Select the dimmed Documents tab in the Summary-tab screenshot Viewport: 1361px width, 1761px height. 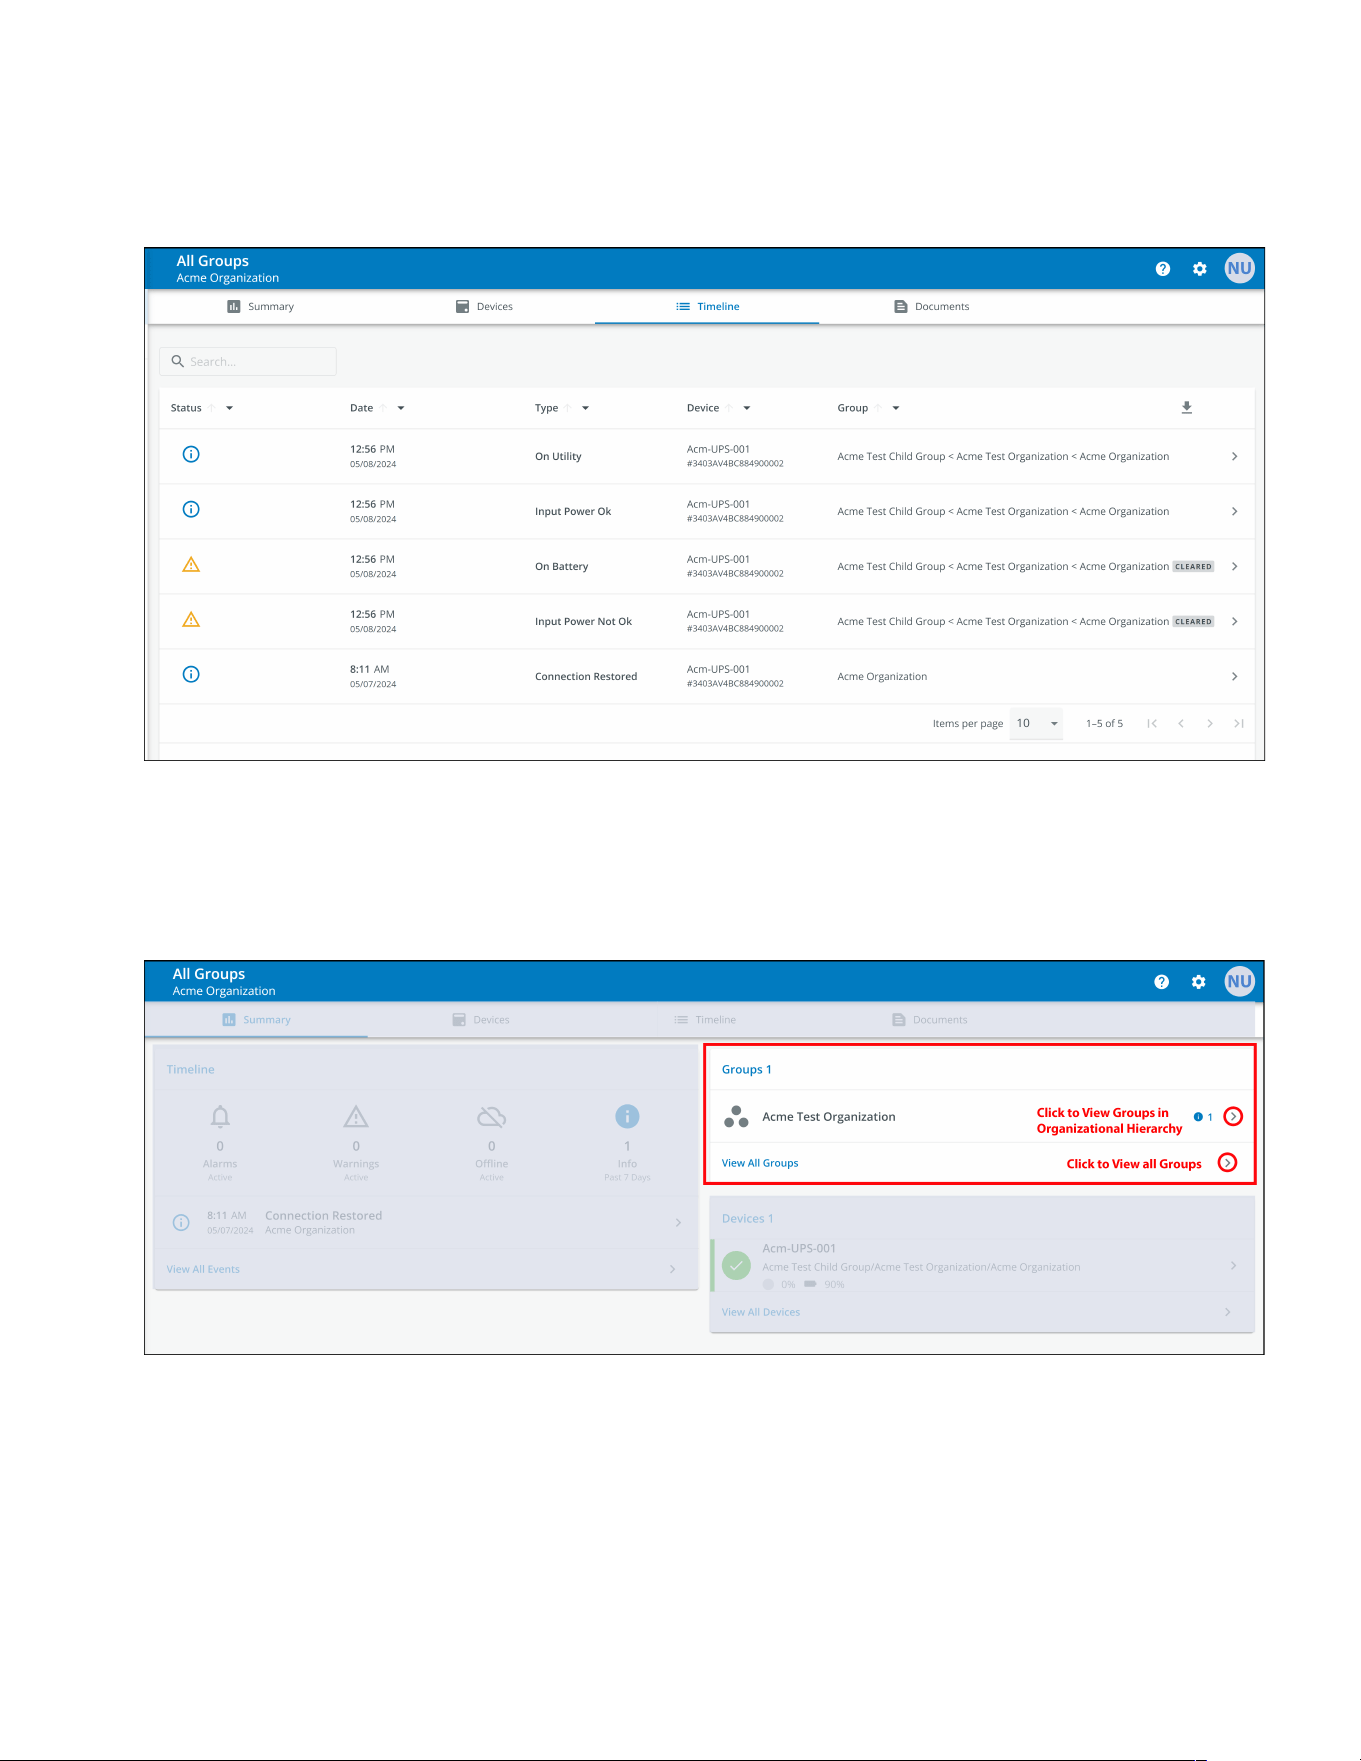click(x=930, y=1020)
